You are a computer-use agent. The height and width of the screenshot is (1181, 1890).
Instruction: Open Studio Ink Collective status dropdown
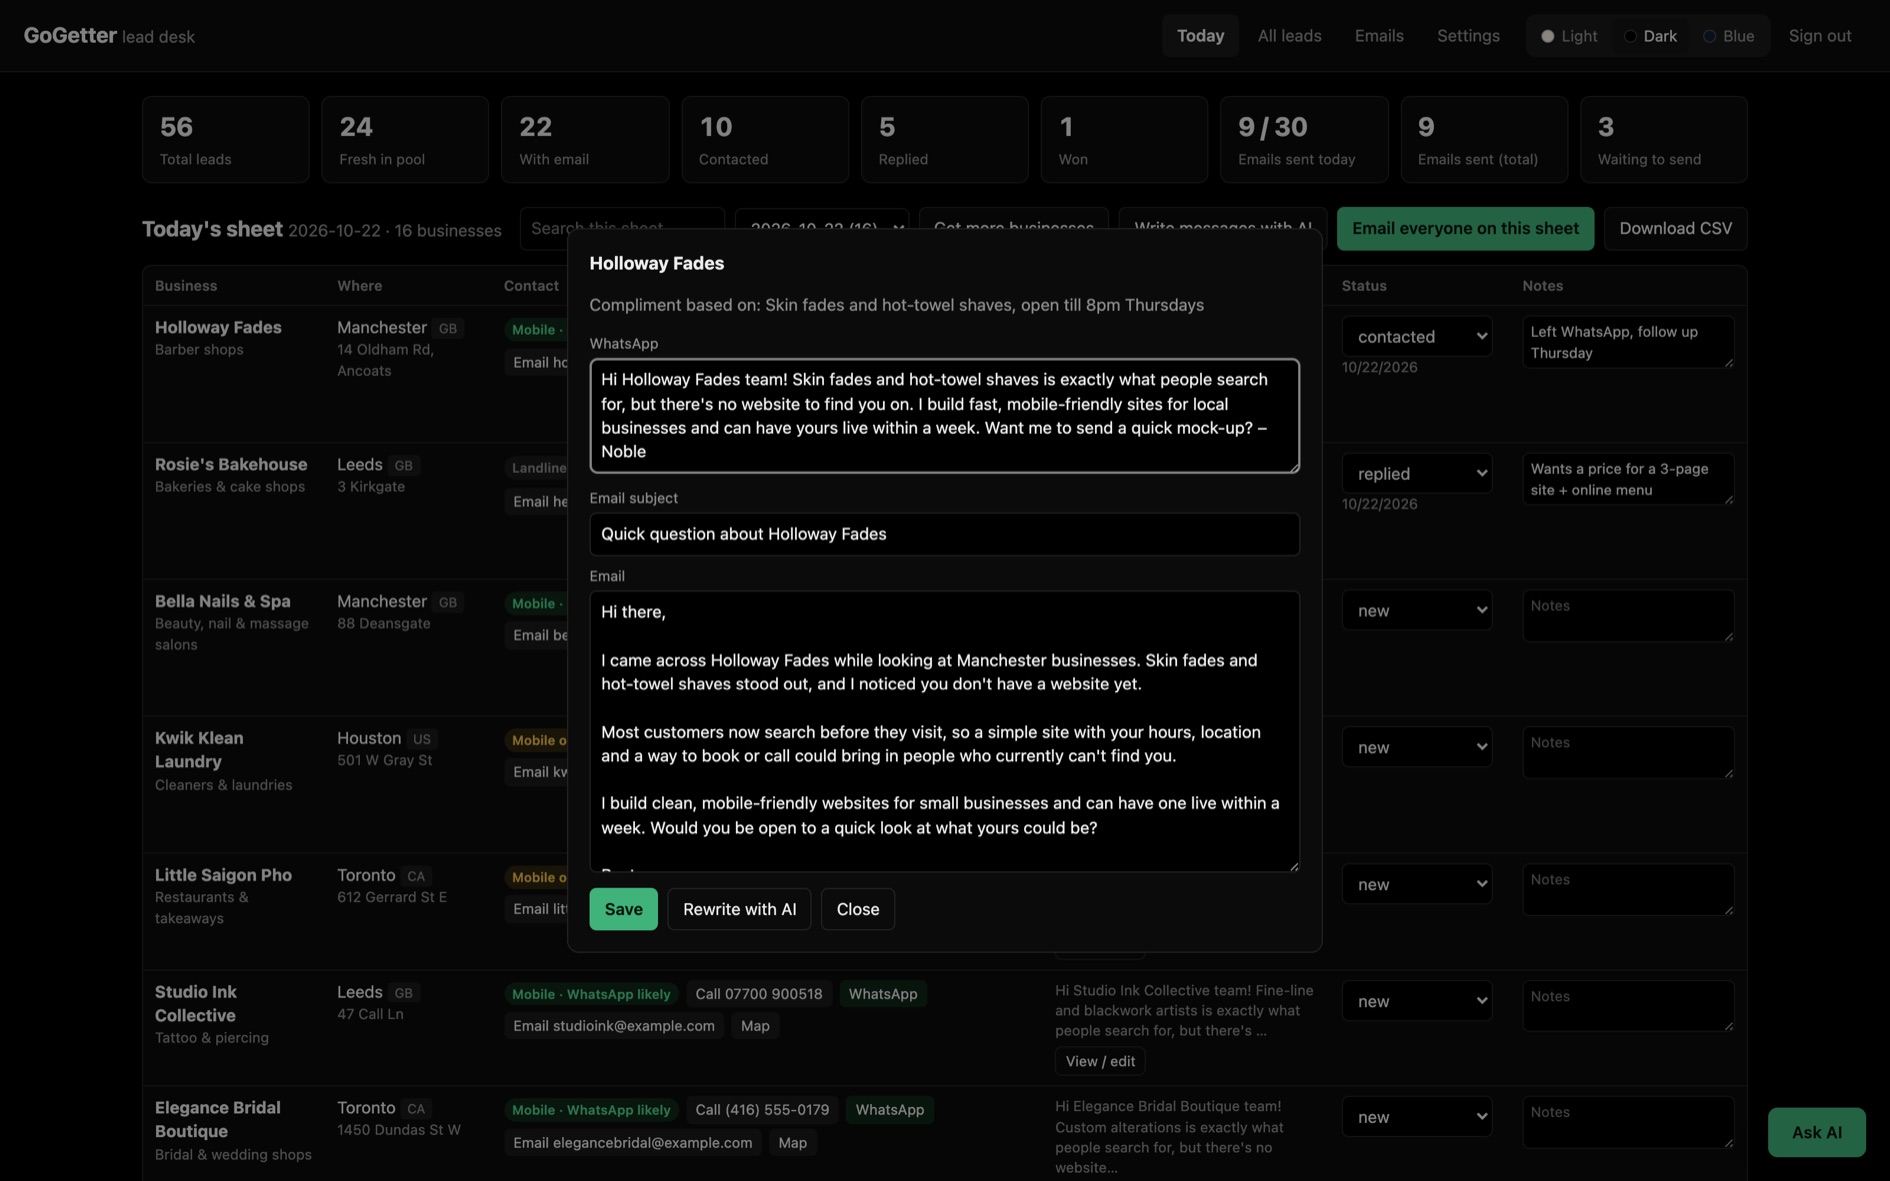pos(1417,1001)
